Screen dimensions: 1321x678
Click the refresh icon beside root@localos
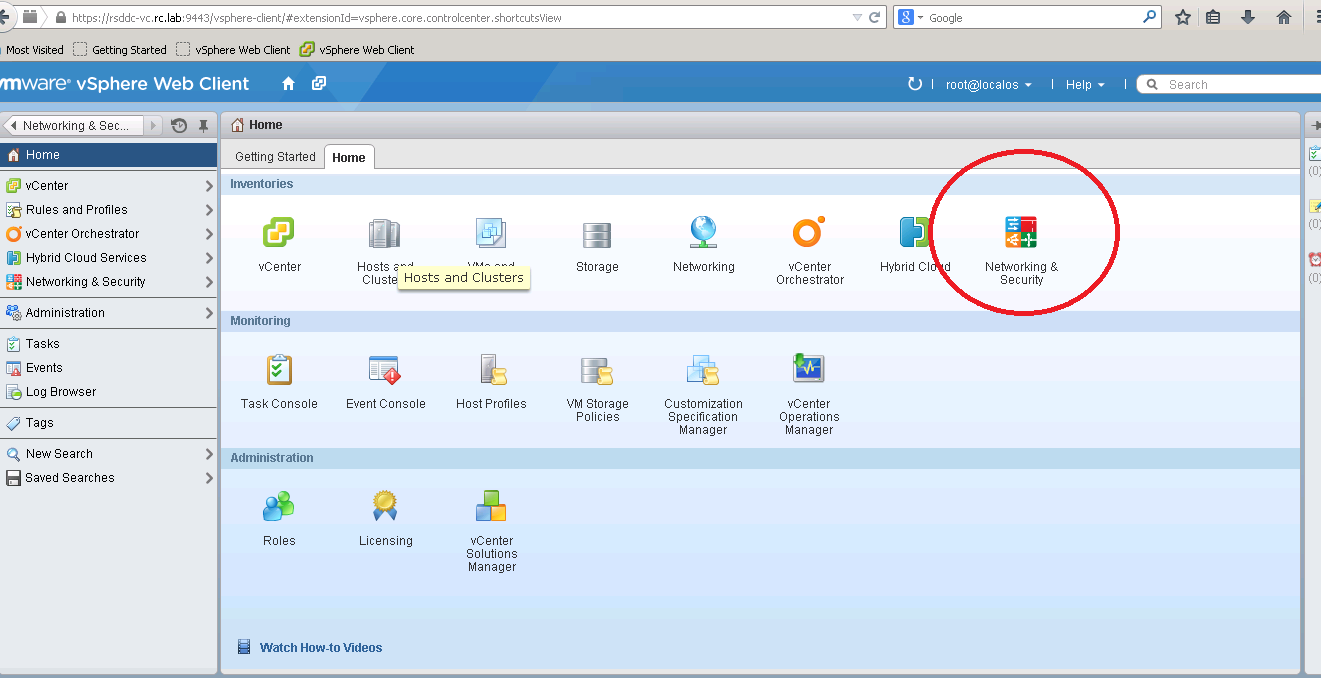(x=914, y=85)
